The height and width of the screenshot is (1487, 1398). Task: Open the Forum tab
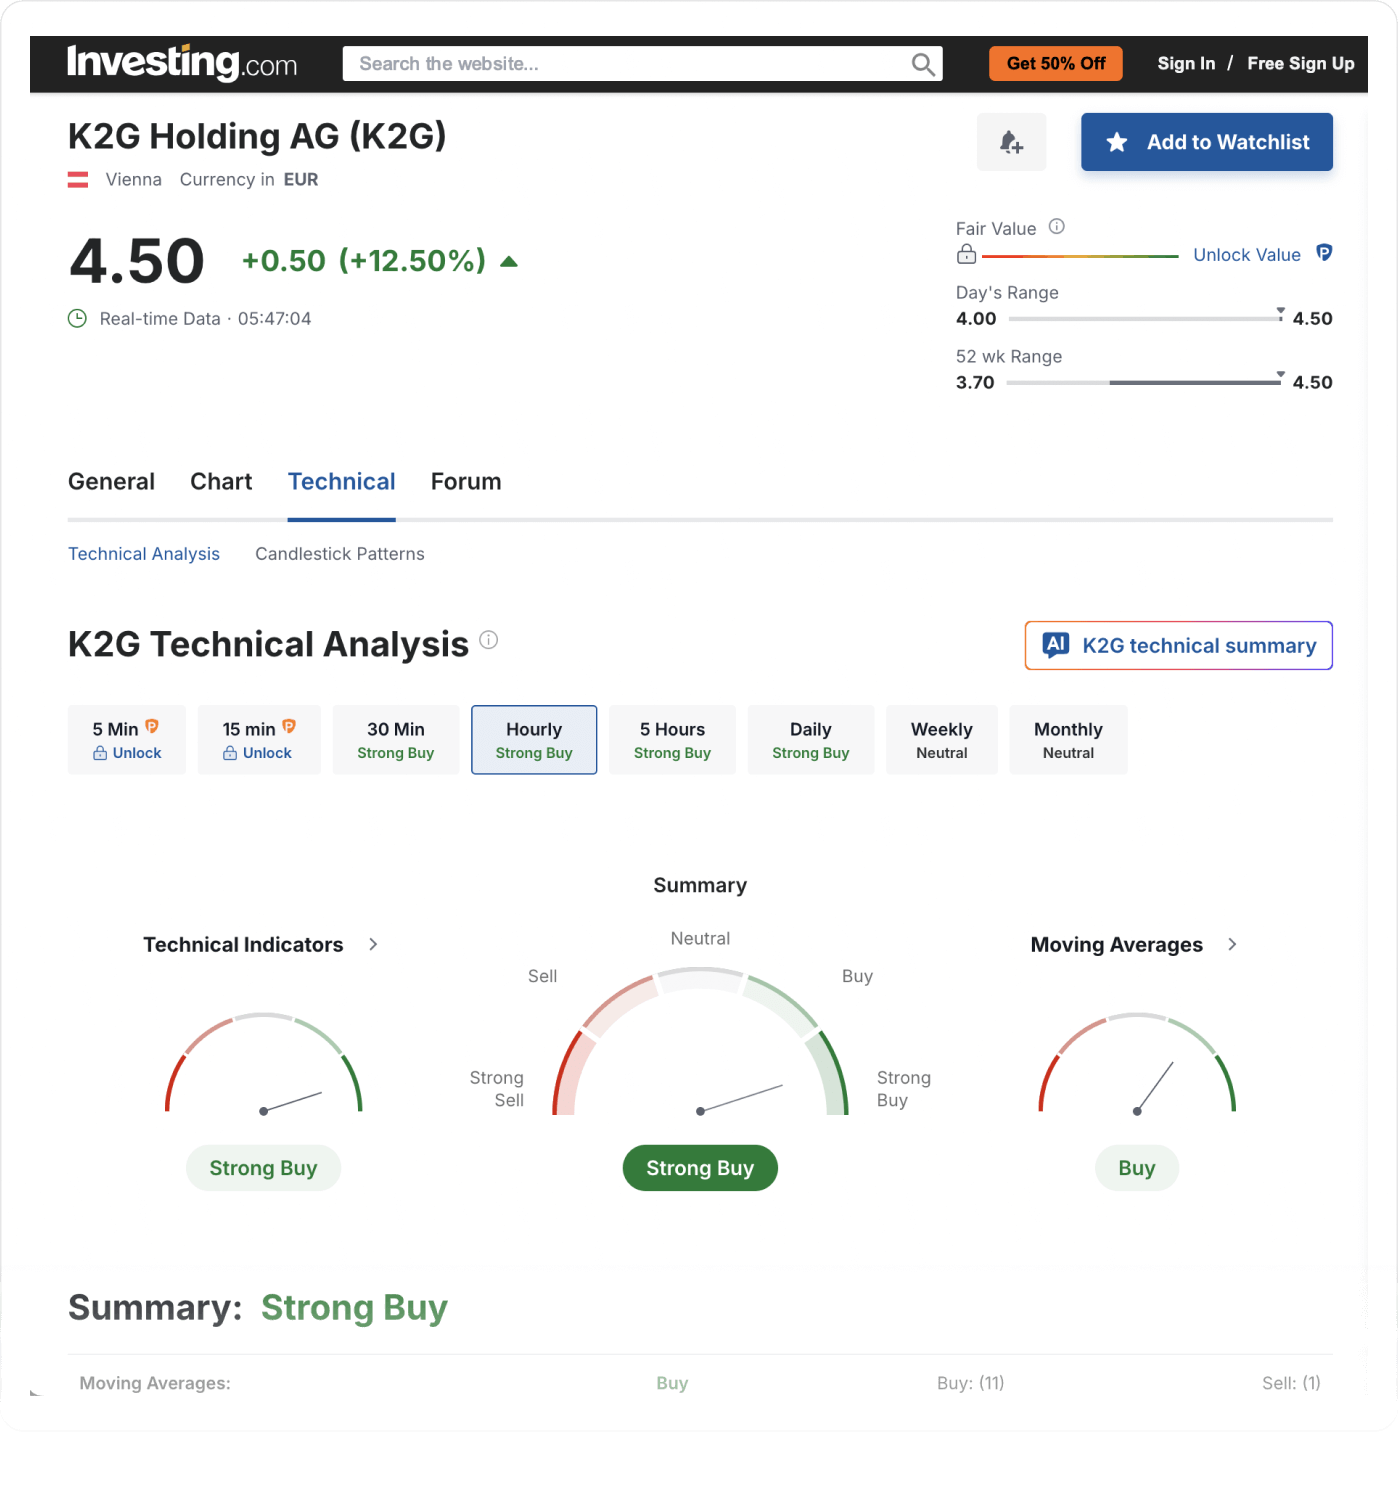465,481
